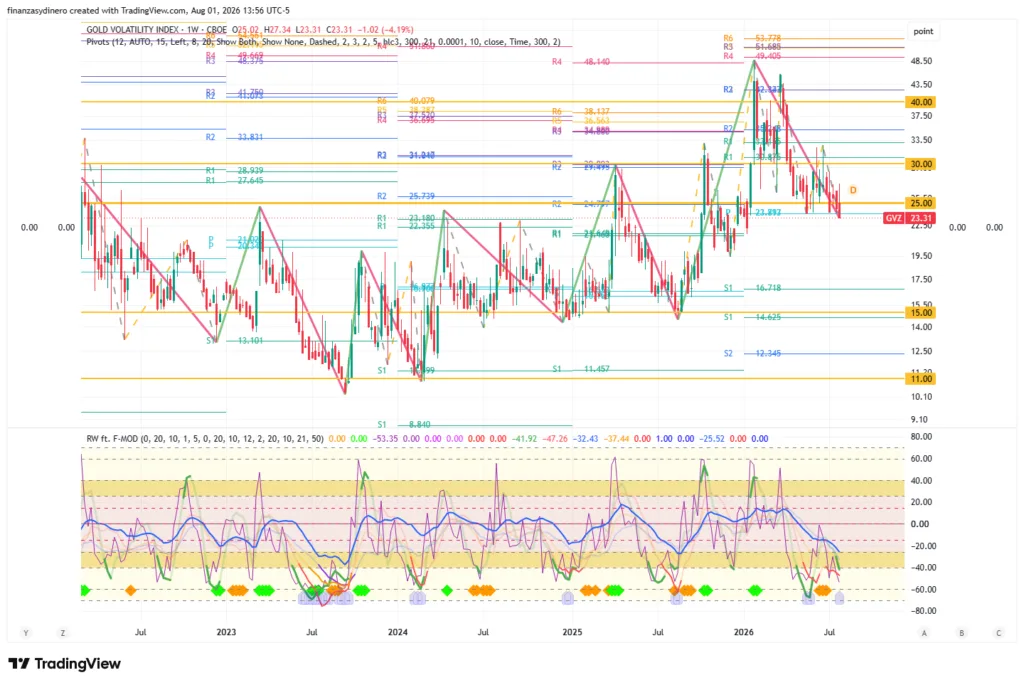Screen dimensions: 1024x685
Task: Click the orange D marker beside the latest candles
Action: [x=853, y=190]
